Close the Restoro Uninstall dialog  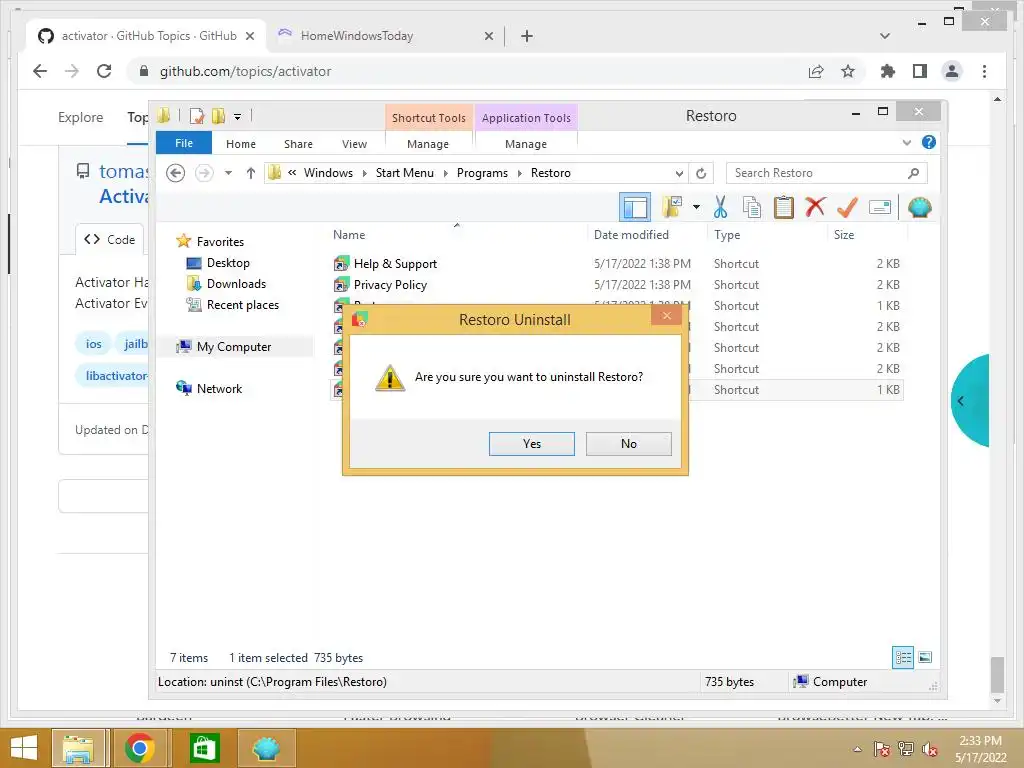666,316
